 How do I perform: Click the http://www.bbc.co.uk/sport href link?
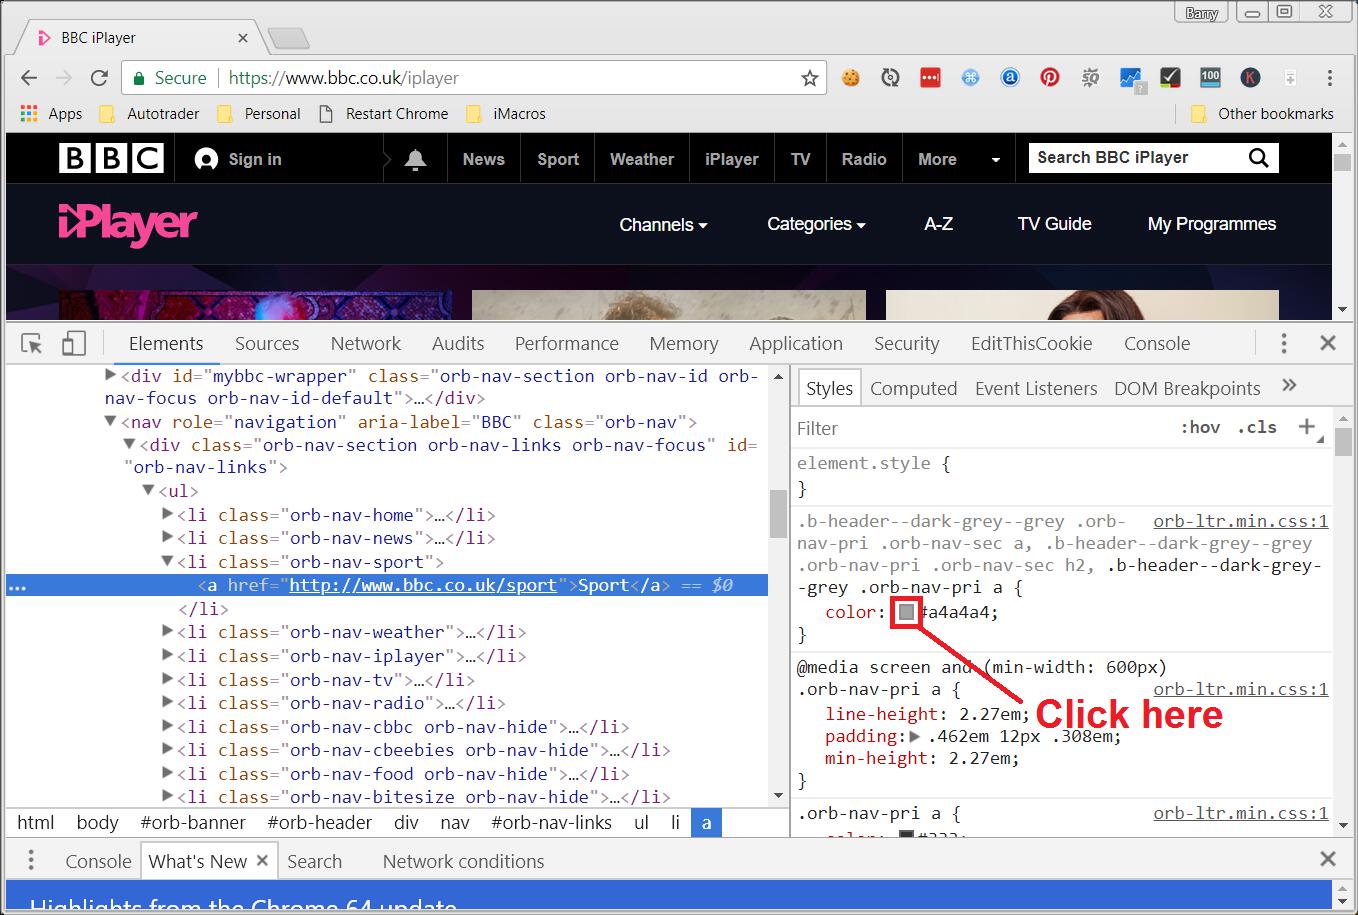point(422,585)
